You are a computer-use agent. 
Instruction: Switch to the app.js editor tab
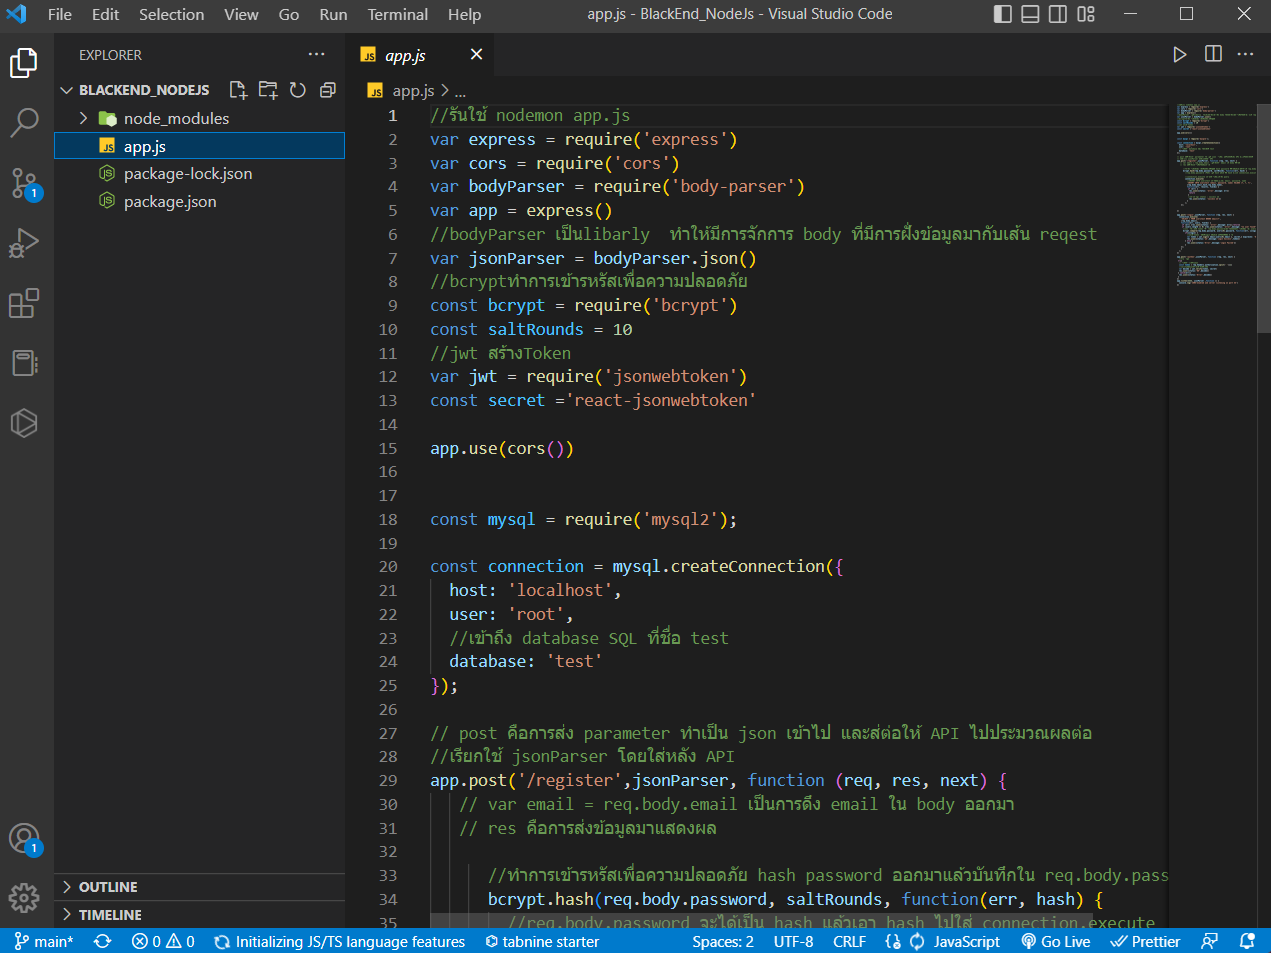[x=405, y=55]
